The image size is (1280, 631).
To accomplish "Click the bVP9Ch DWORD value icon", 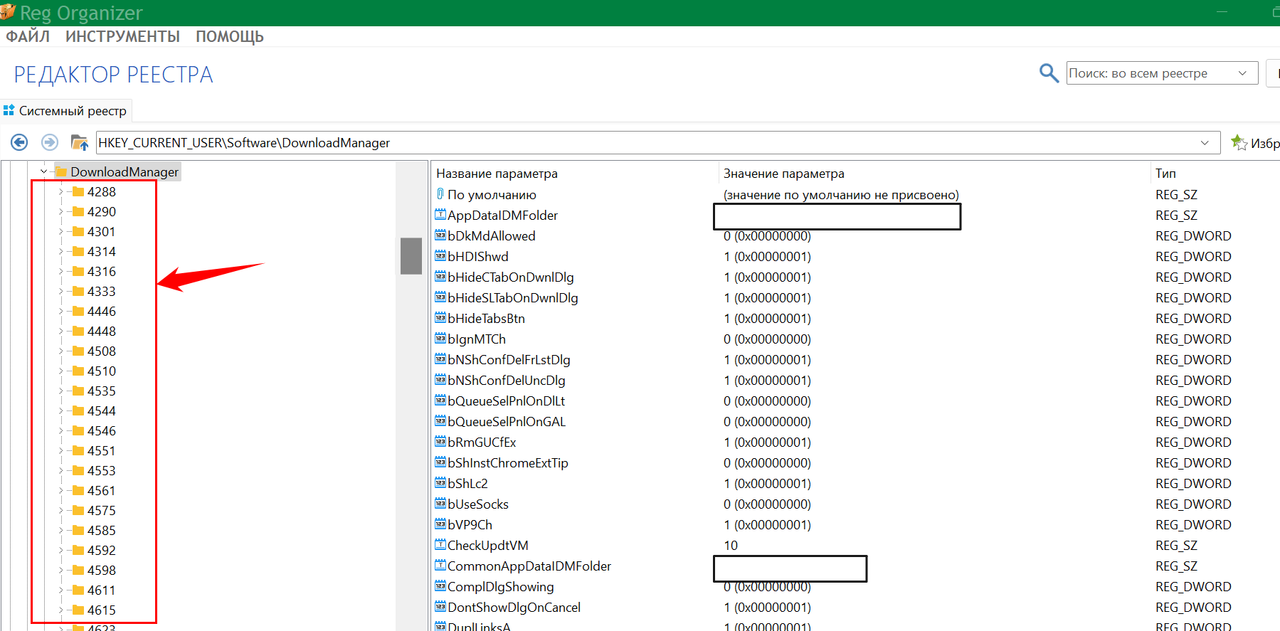I will point(440,525).
